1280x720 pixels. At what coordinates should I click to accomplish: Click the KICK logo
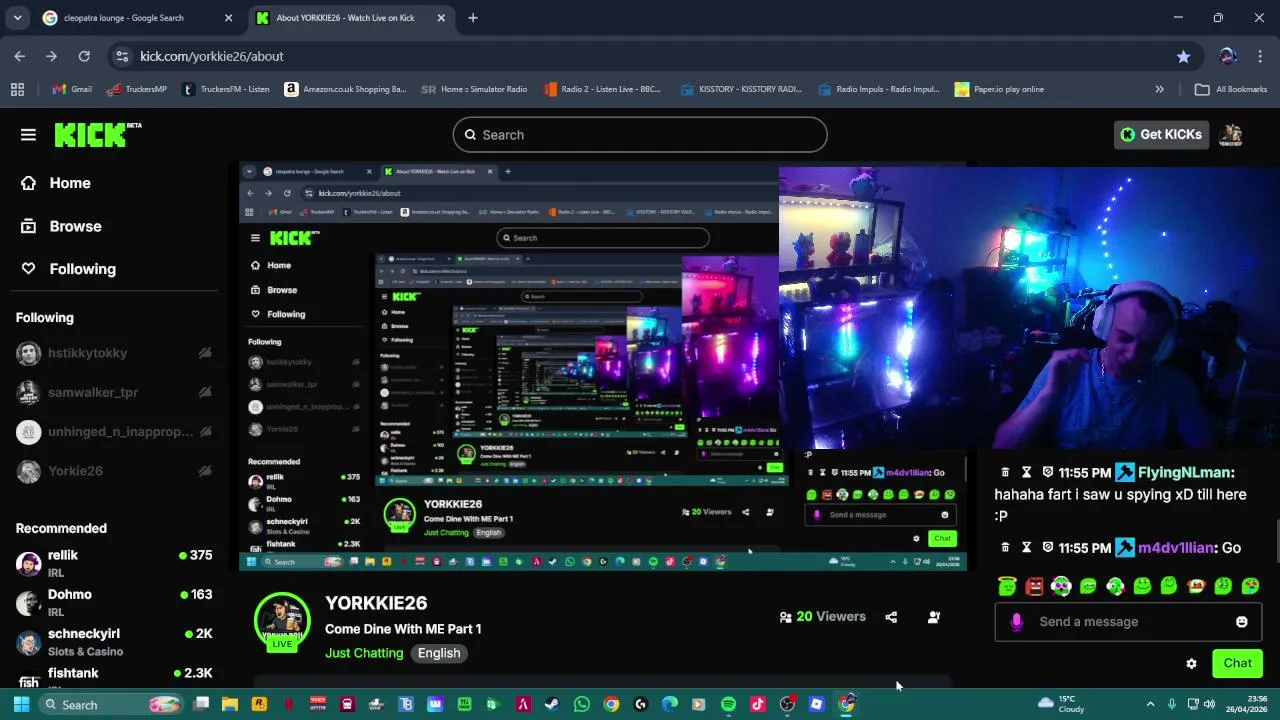[x=97, y=135]
